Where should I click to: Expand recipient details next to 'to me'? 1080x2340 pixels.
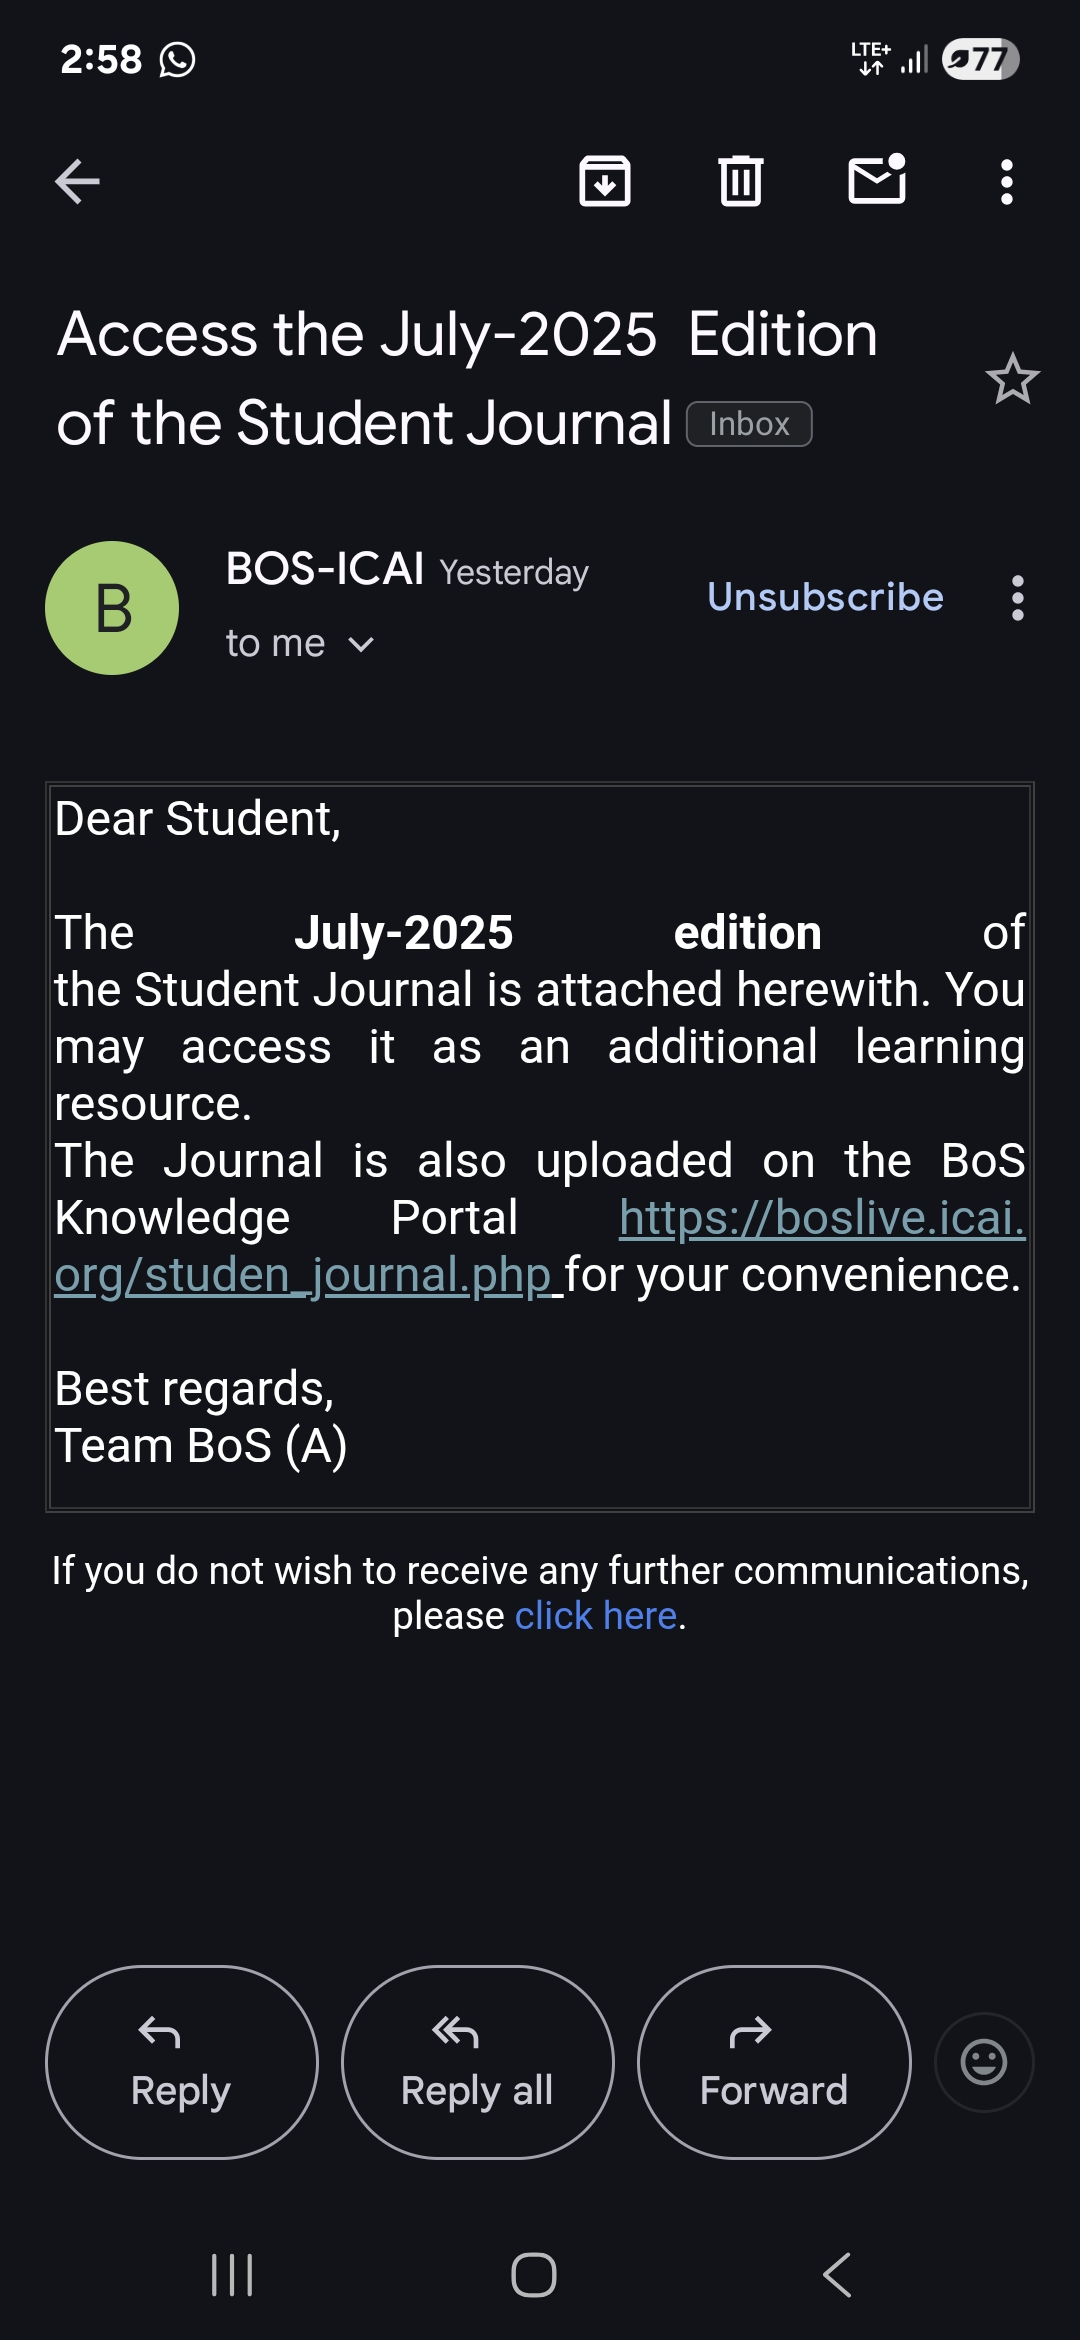(361, 645)
